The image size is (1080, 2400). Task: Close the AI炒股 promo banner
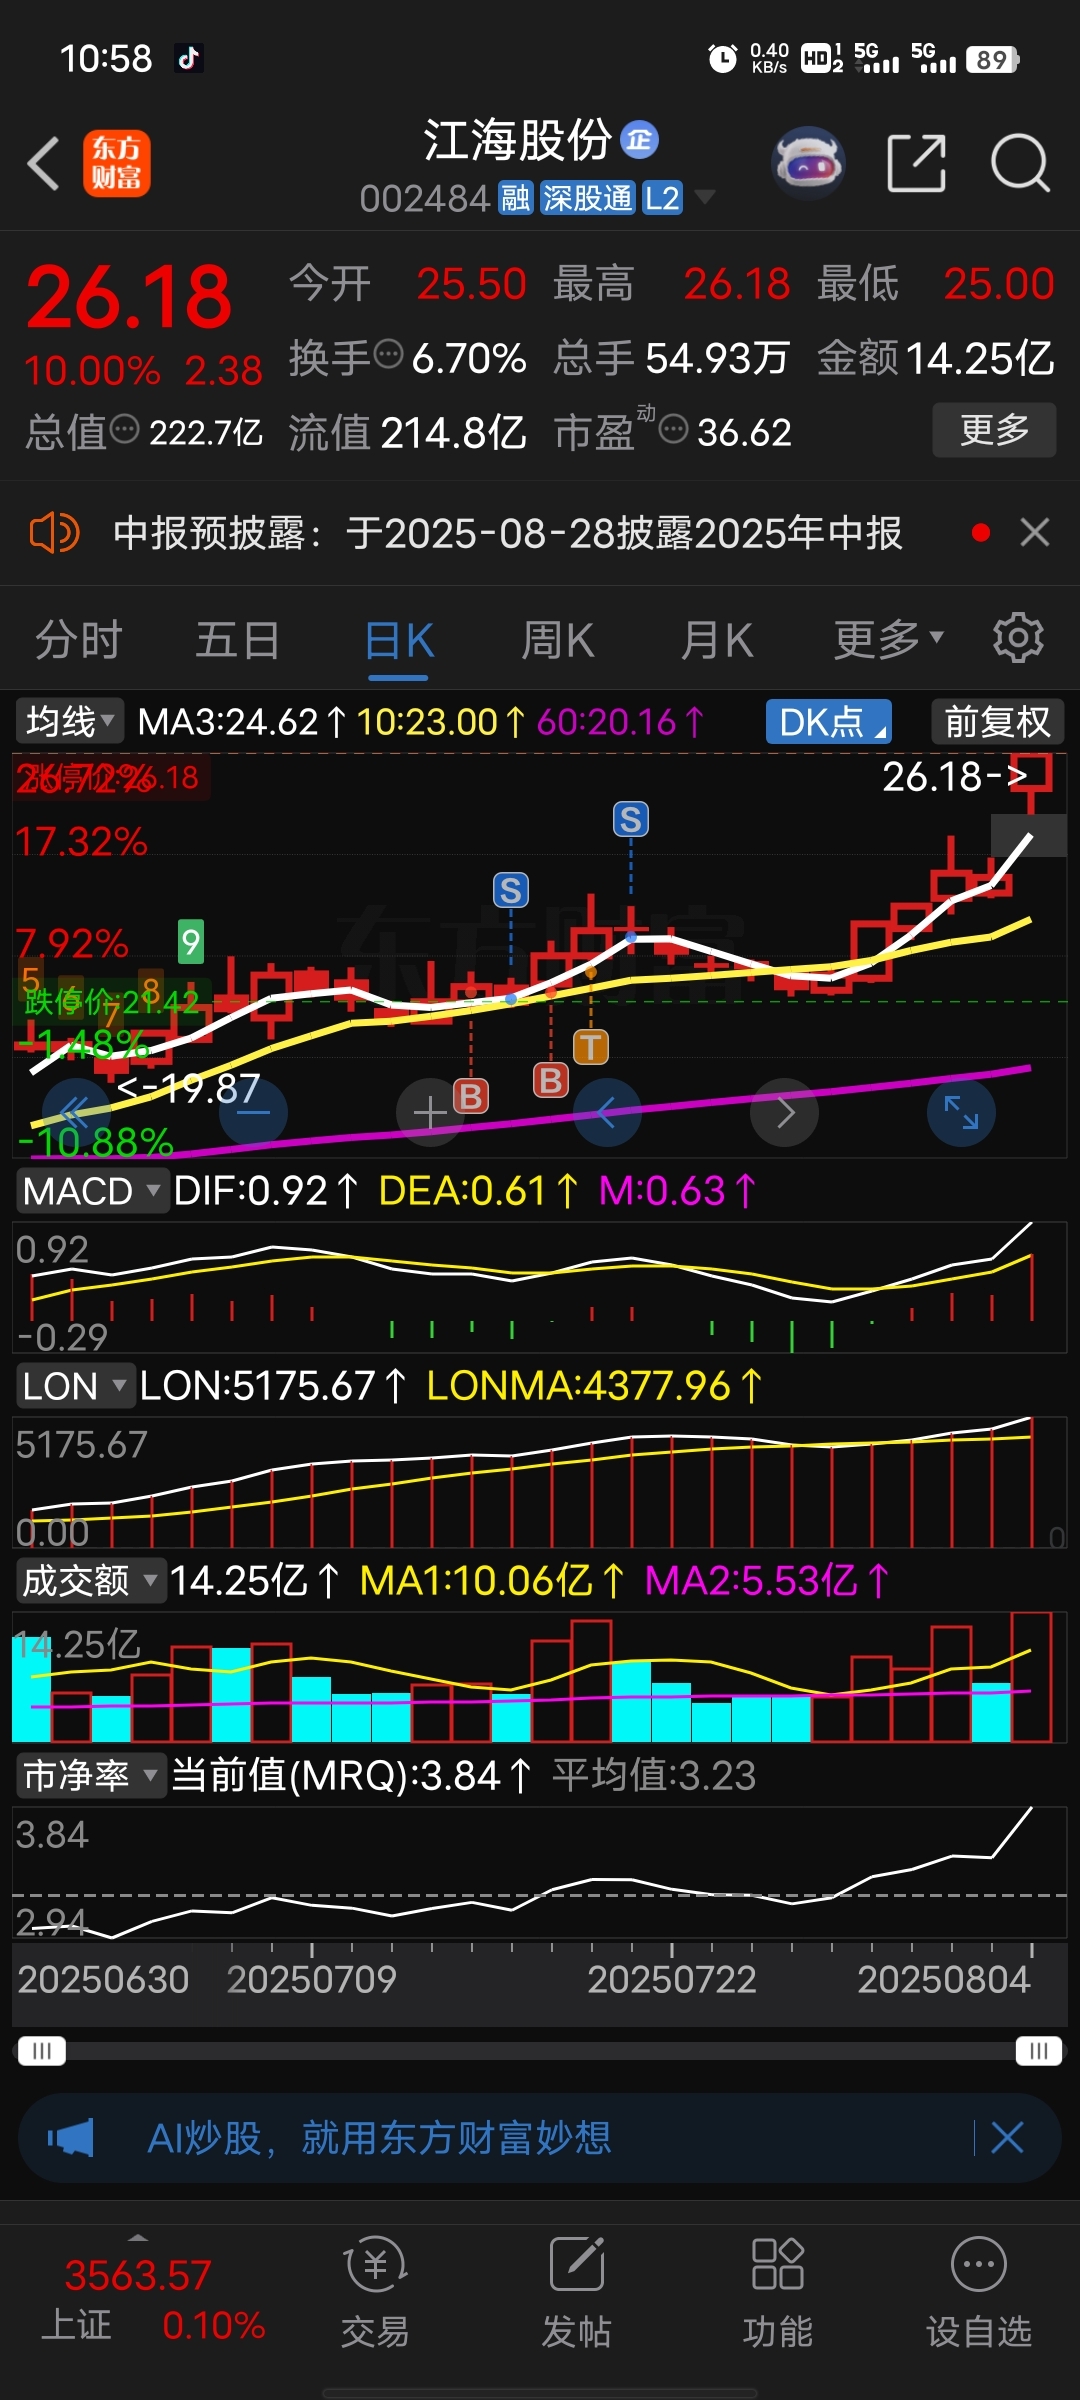pos(1007,2138)
